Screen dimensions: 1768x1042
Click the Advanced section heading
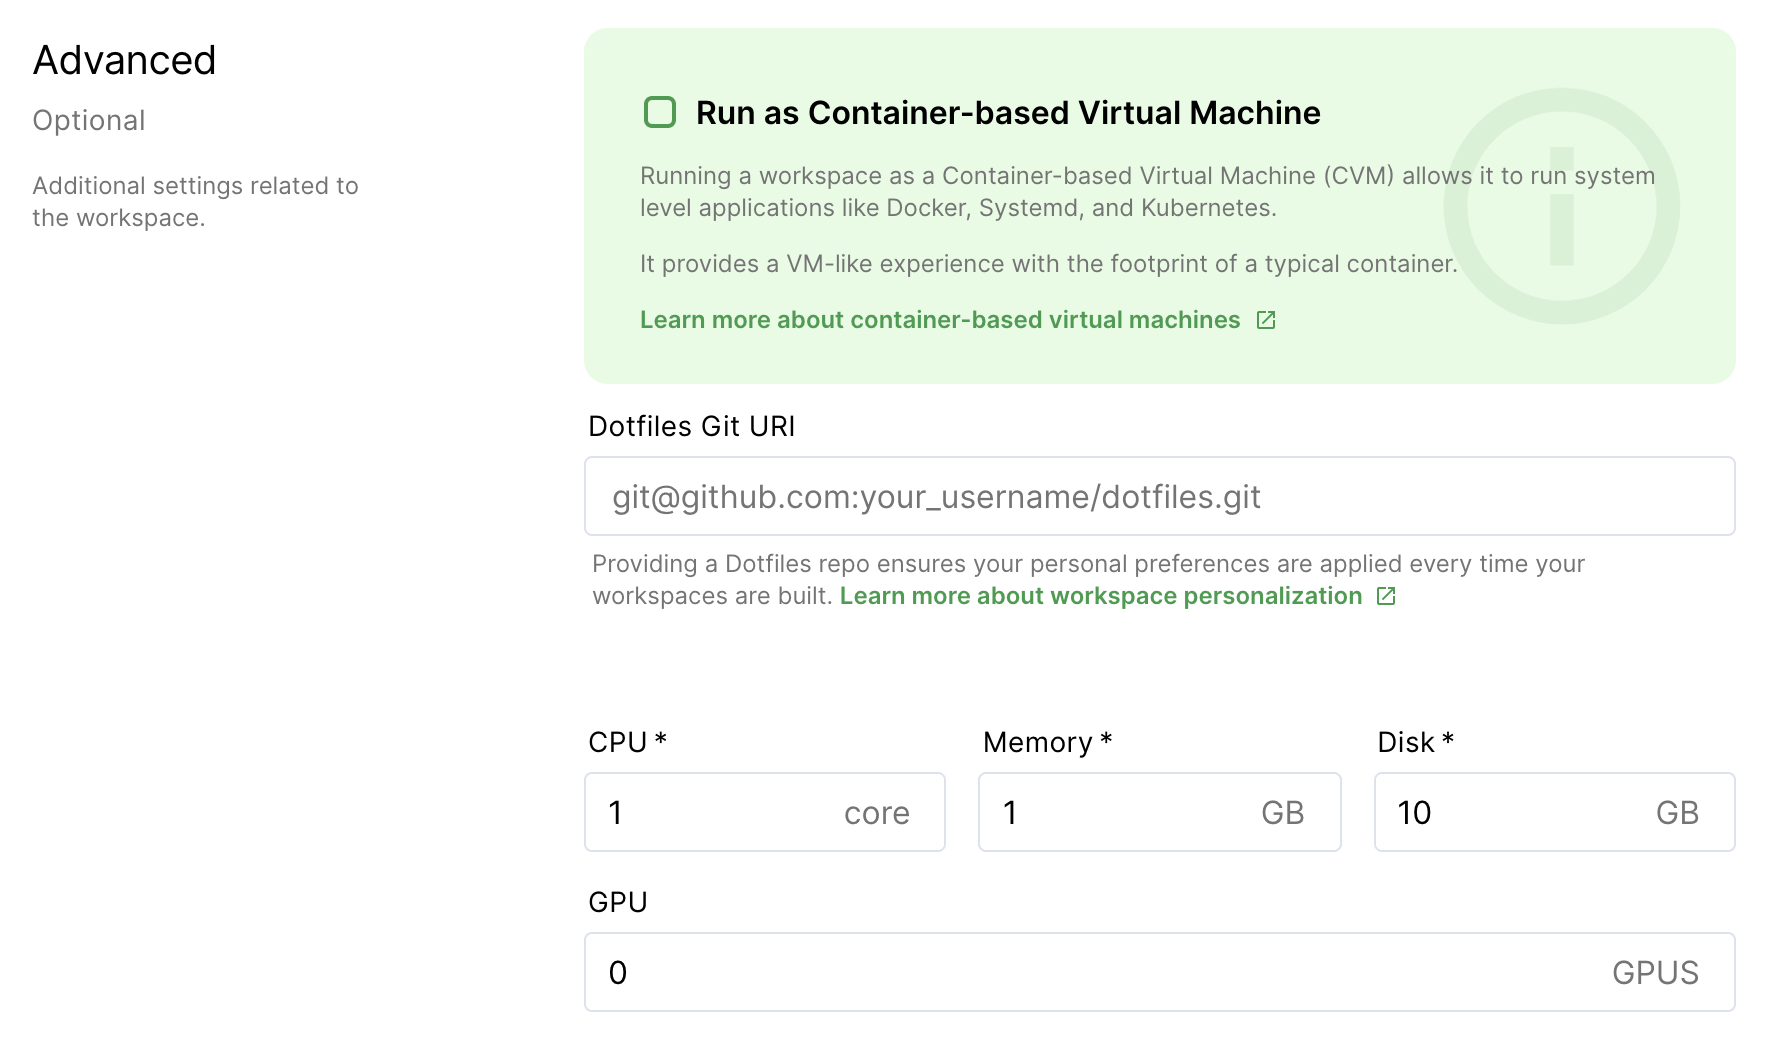click(x=124, y=60)
